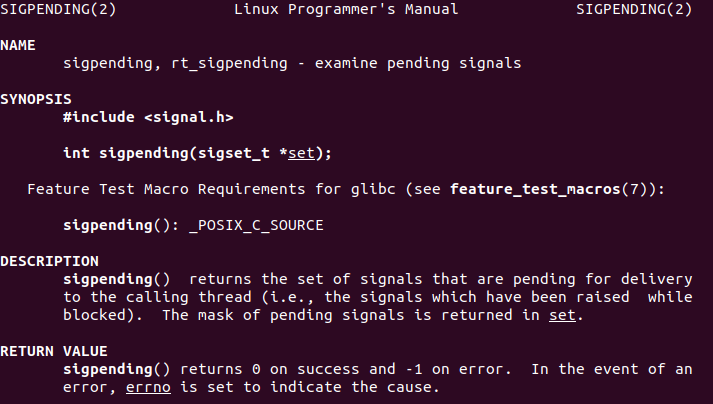Click the #include <signal.h> line
The width and height of the screenshot is (713, 404).
tap(148, 118)
